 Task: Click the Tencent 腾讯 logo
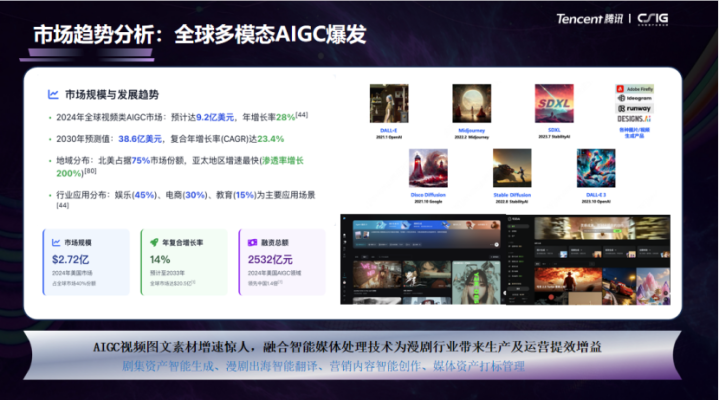[x=589, y=18]
